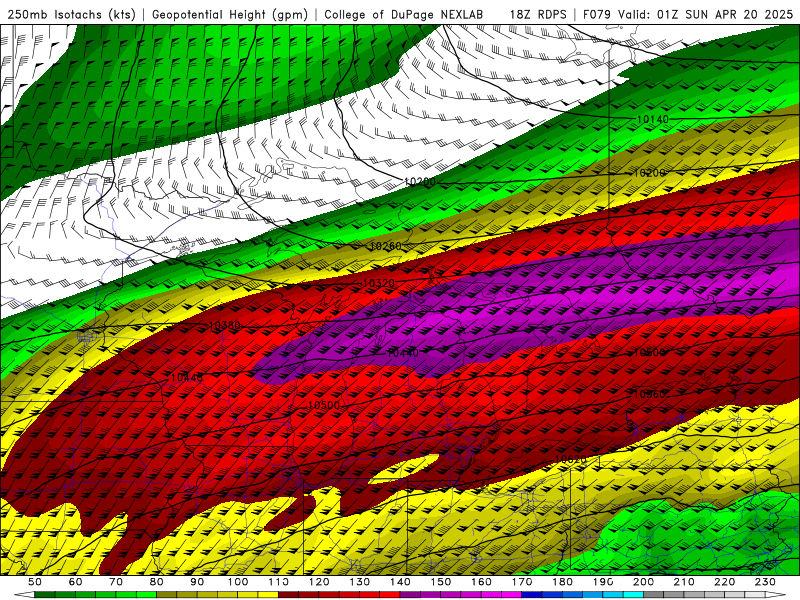Click the '90' value on the color scale
The image size is (800, 600).
click(x=197, y=582)
